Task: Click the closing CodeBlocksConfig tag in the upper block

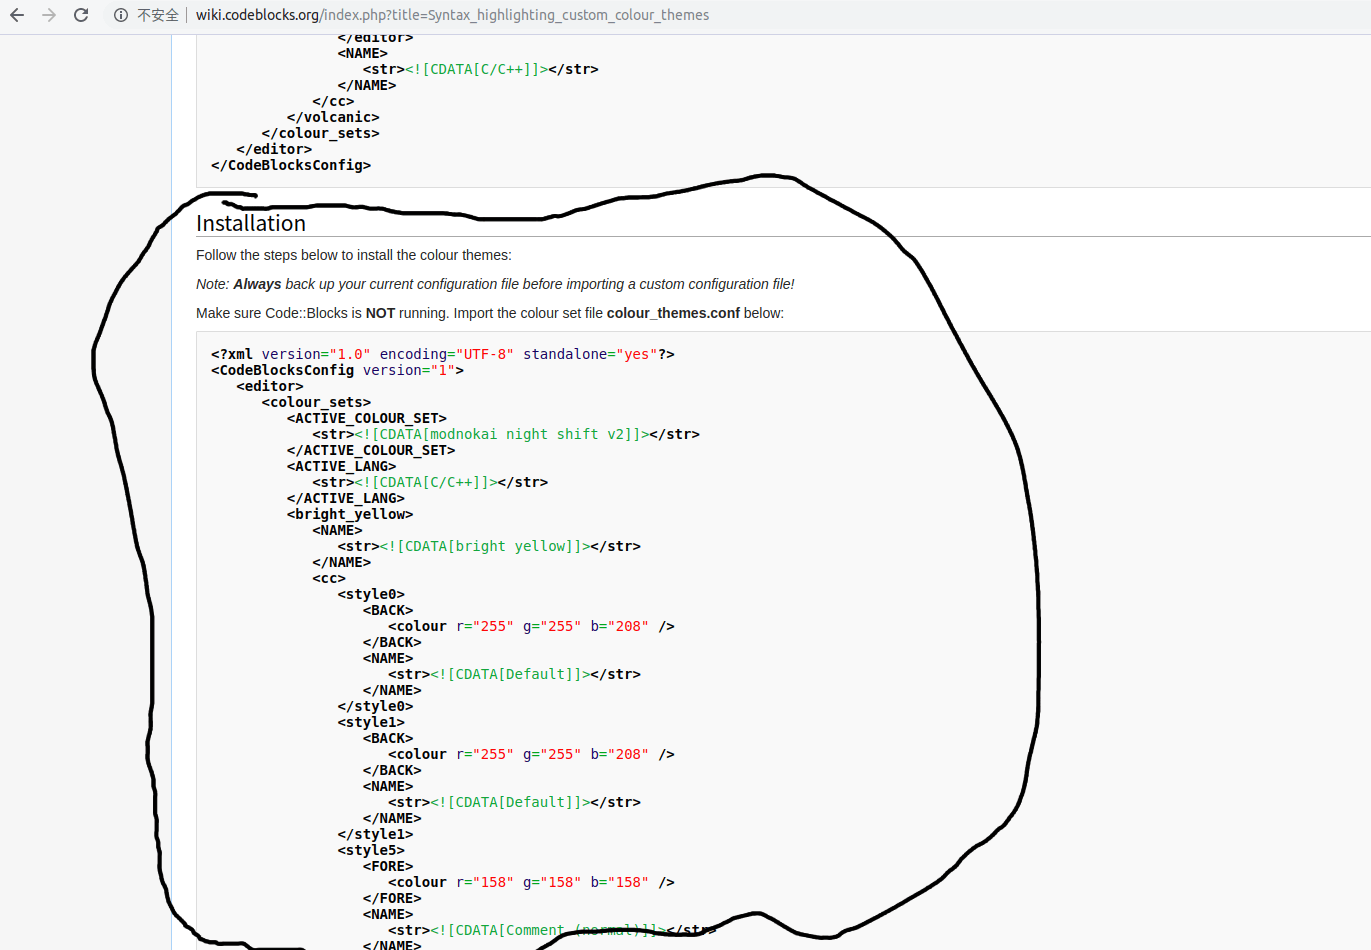Action: [291, 165]
